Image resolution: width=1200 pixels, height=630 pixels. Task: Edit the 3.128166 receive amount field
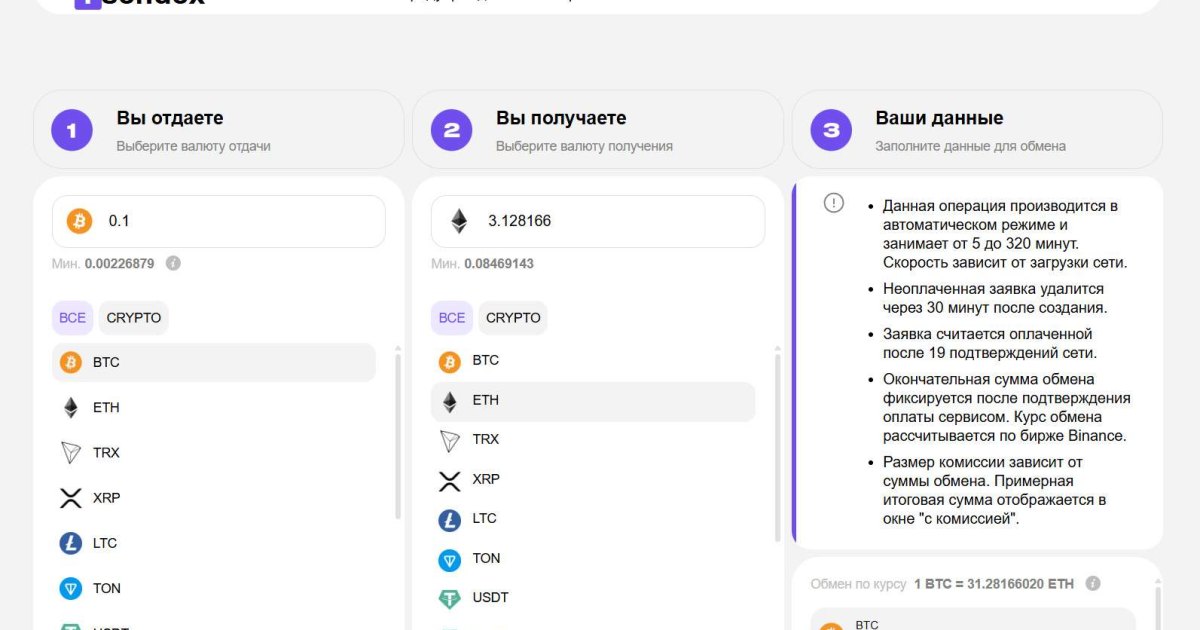(597, 221)
